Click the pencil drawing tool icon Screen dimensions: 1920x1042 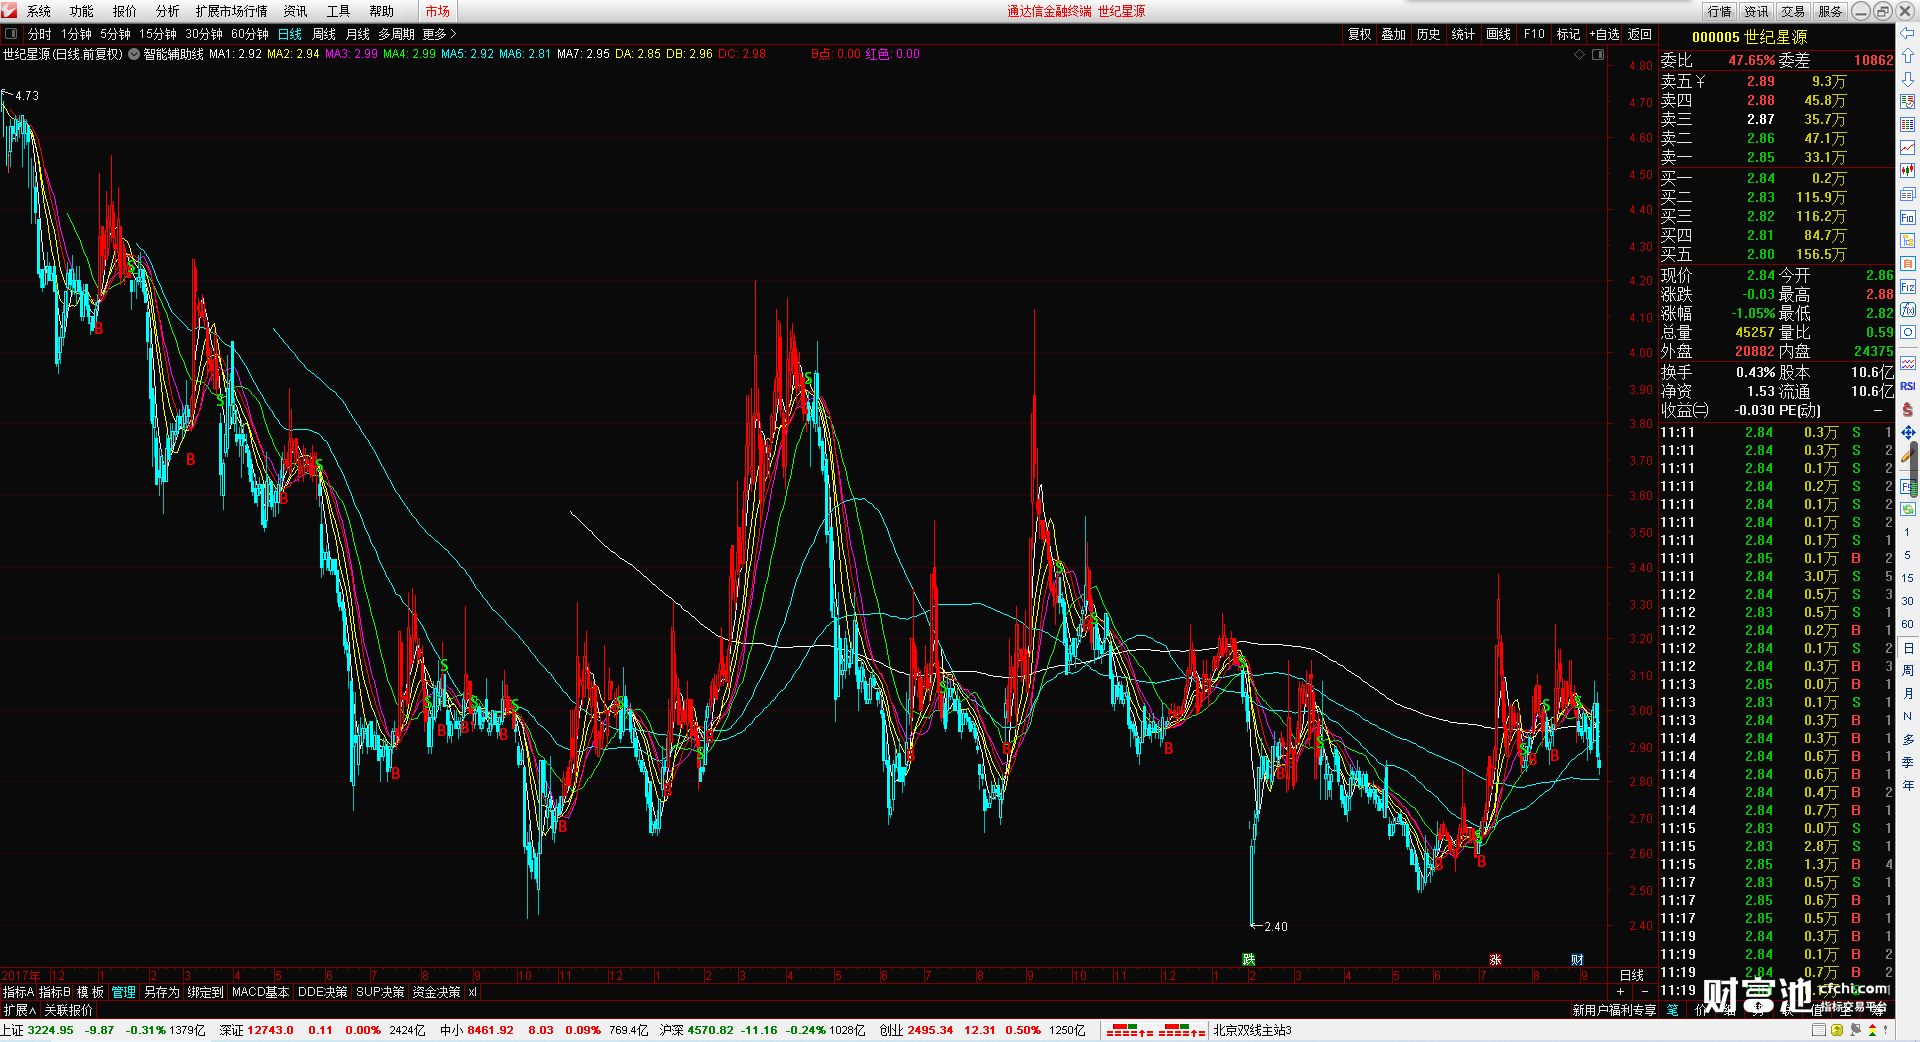[1908, 455]
